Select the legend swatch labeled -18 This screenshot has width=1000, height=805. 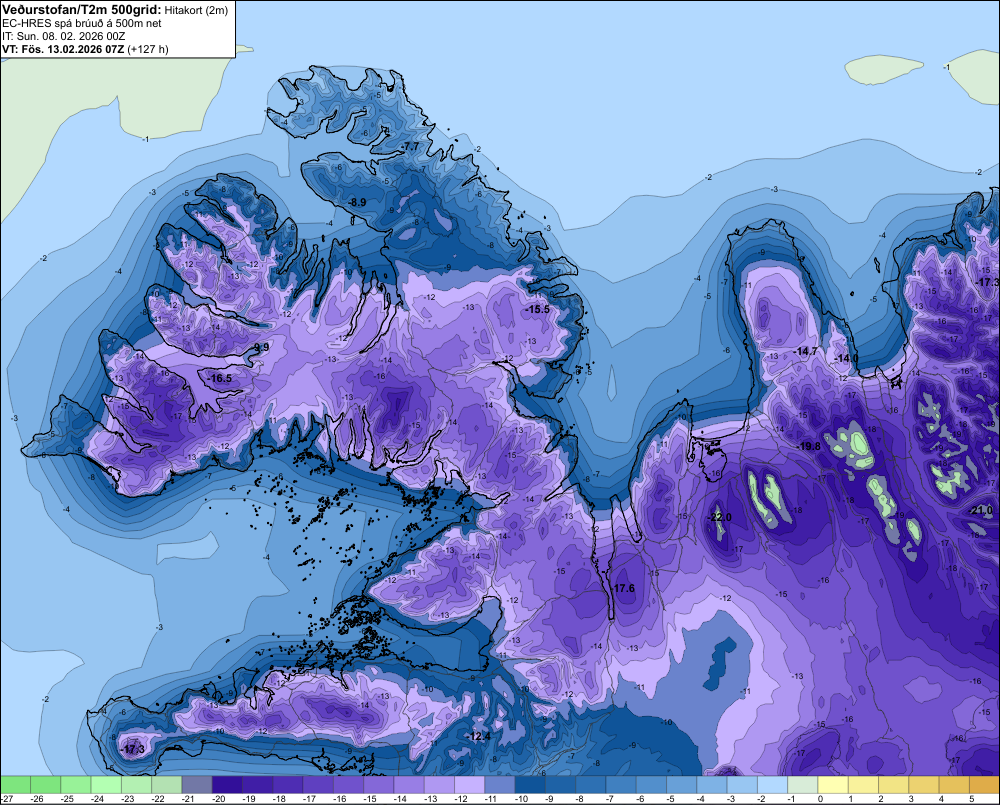(288, 784)
